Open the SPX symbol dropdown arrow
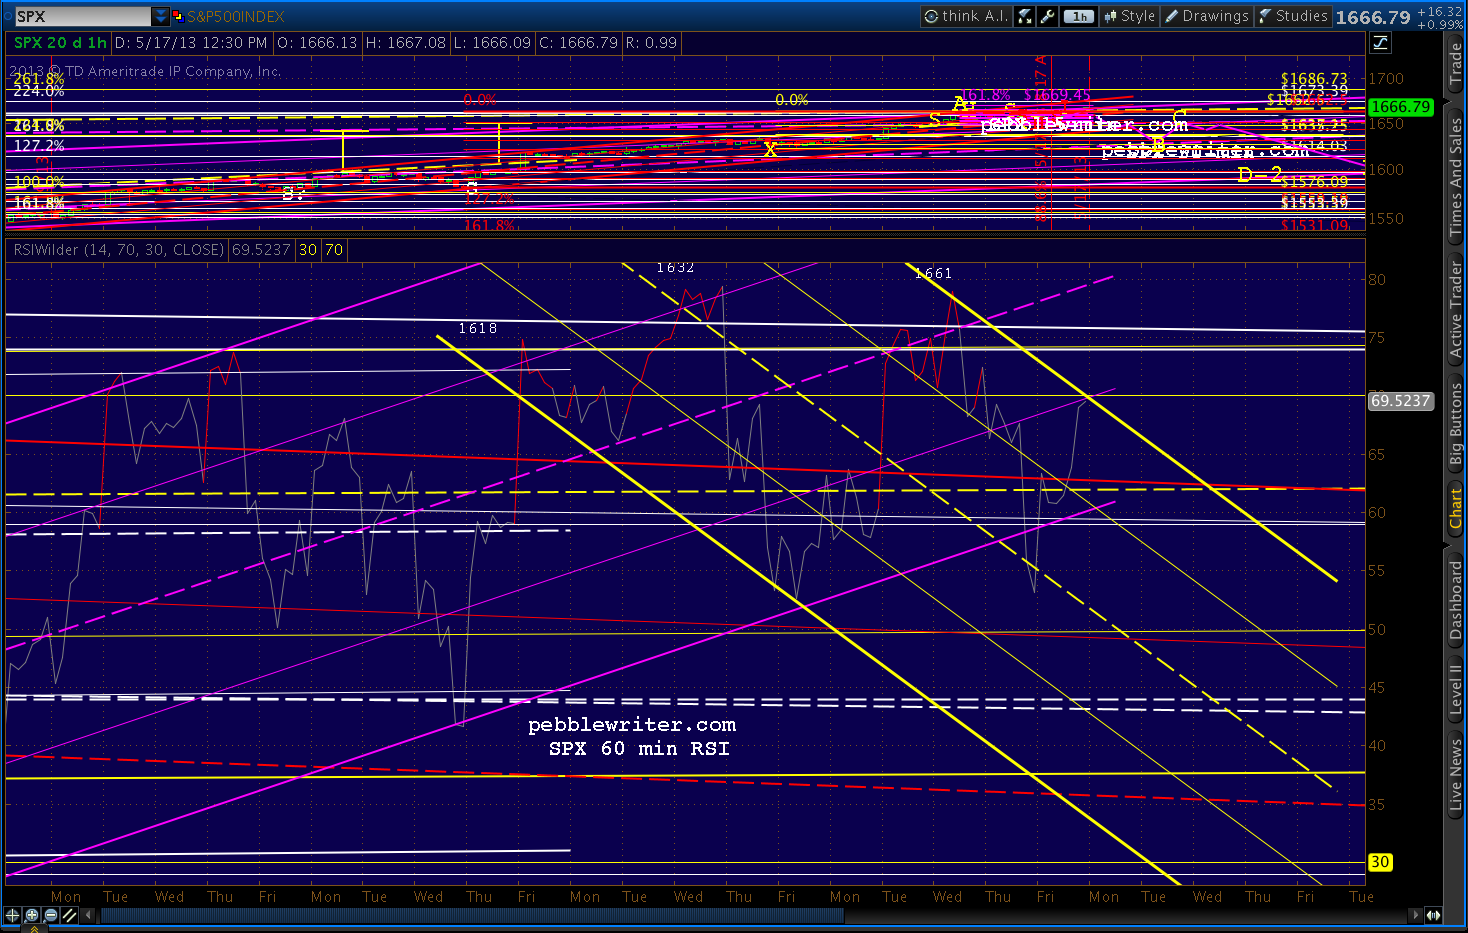Viewport: 1468px width, 933px height. 159,15
